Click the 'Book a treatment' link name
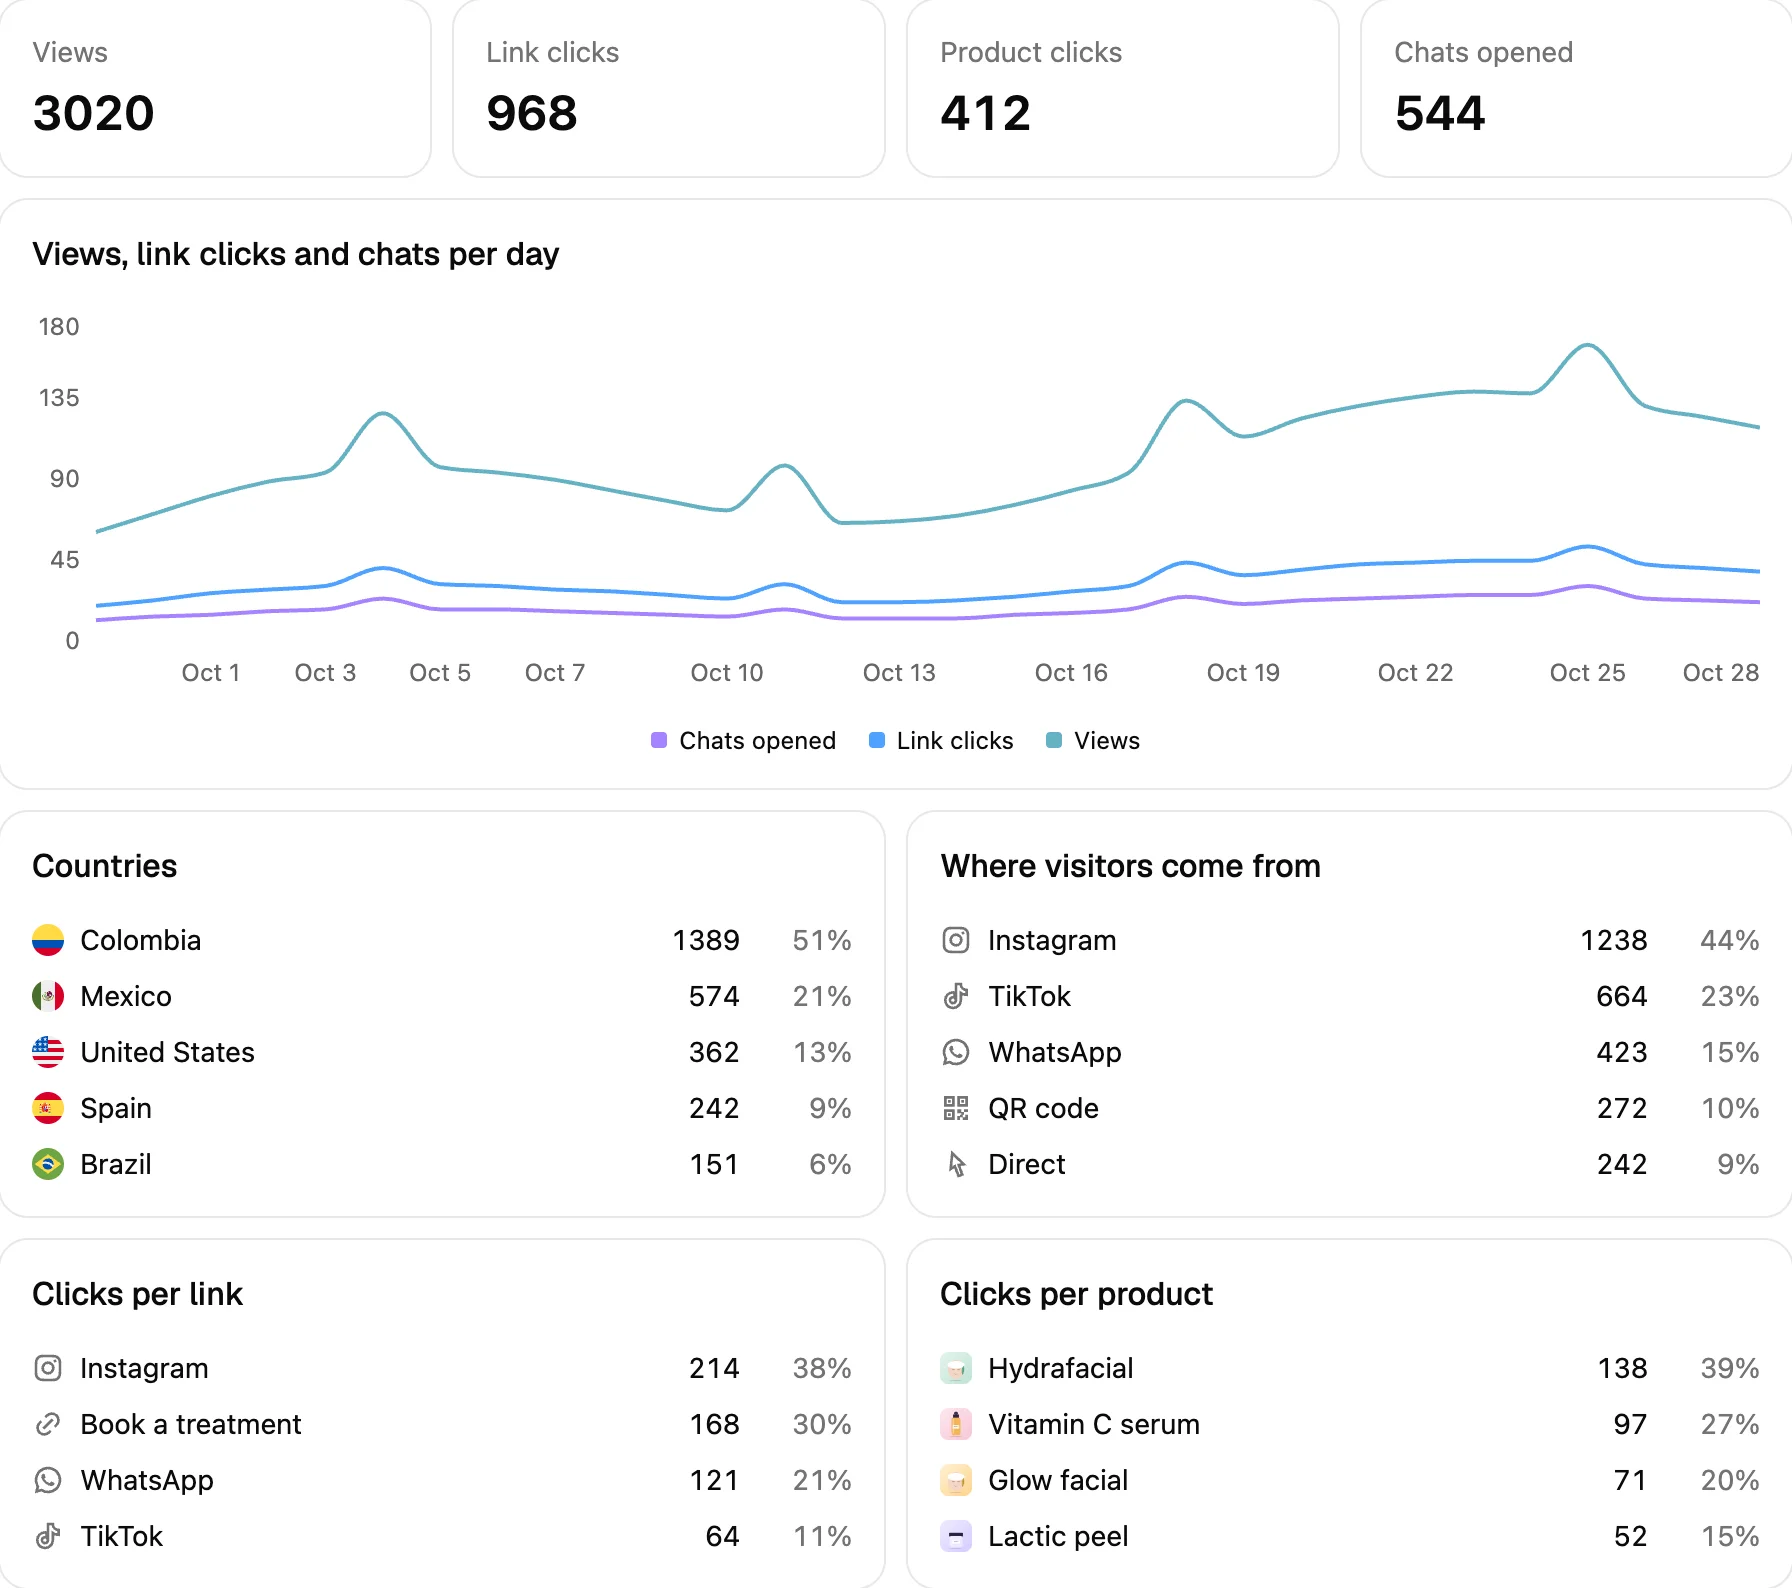The image size is (1792, 1588). [191, 1424]
